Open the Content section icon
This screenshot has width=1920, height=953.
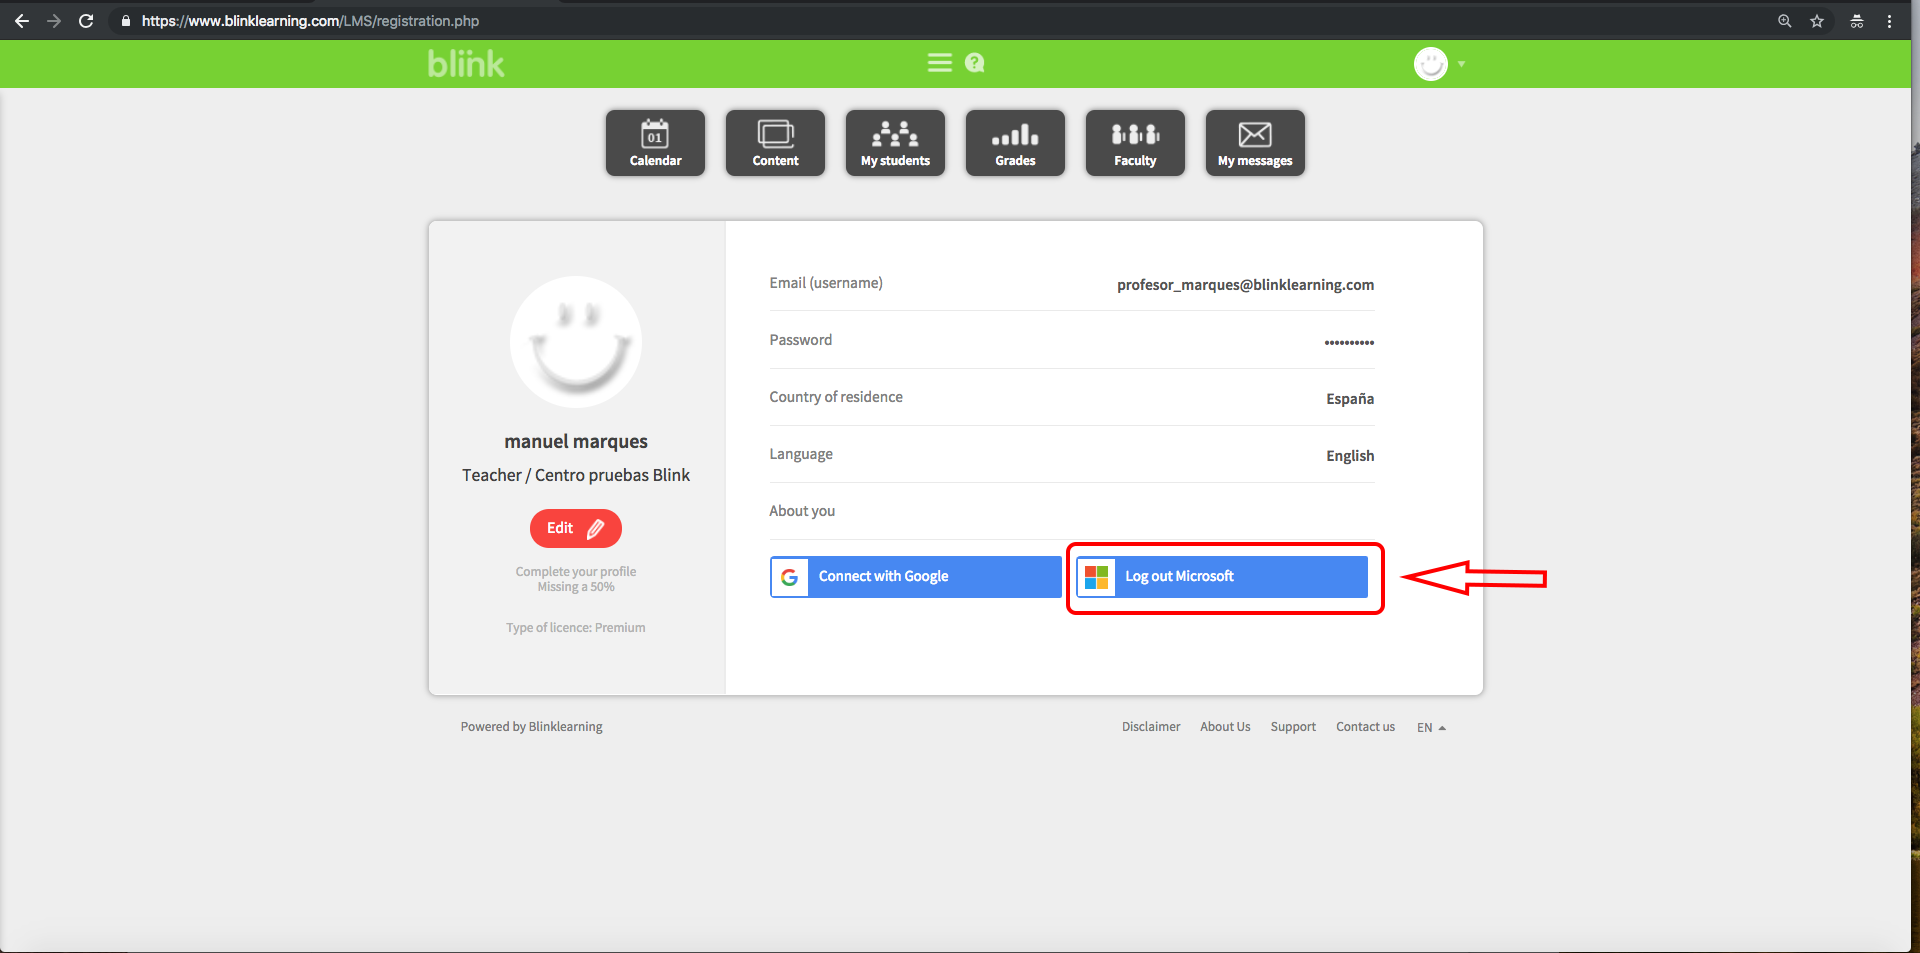click(x=775, y=143)
